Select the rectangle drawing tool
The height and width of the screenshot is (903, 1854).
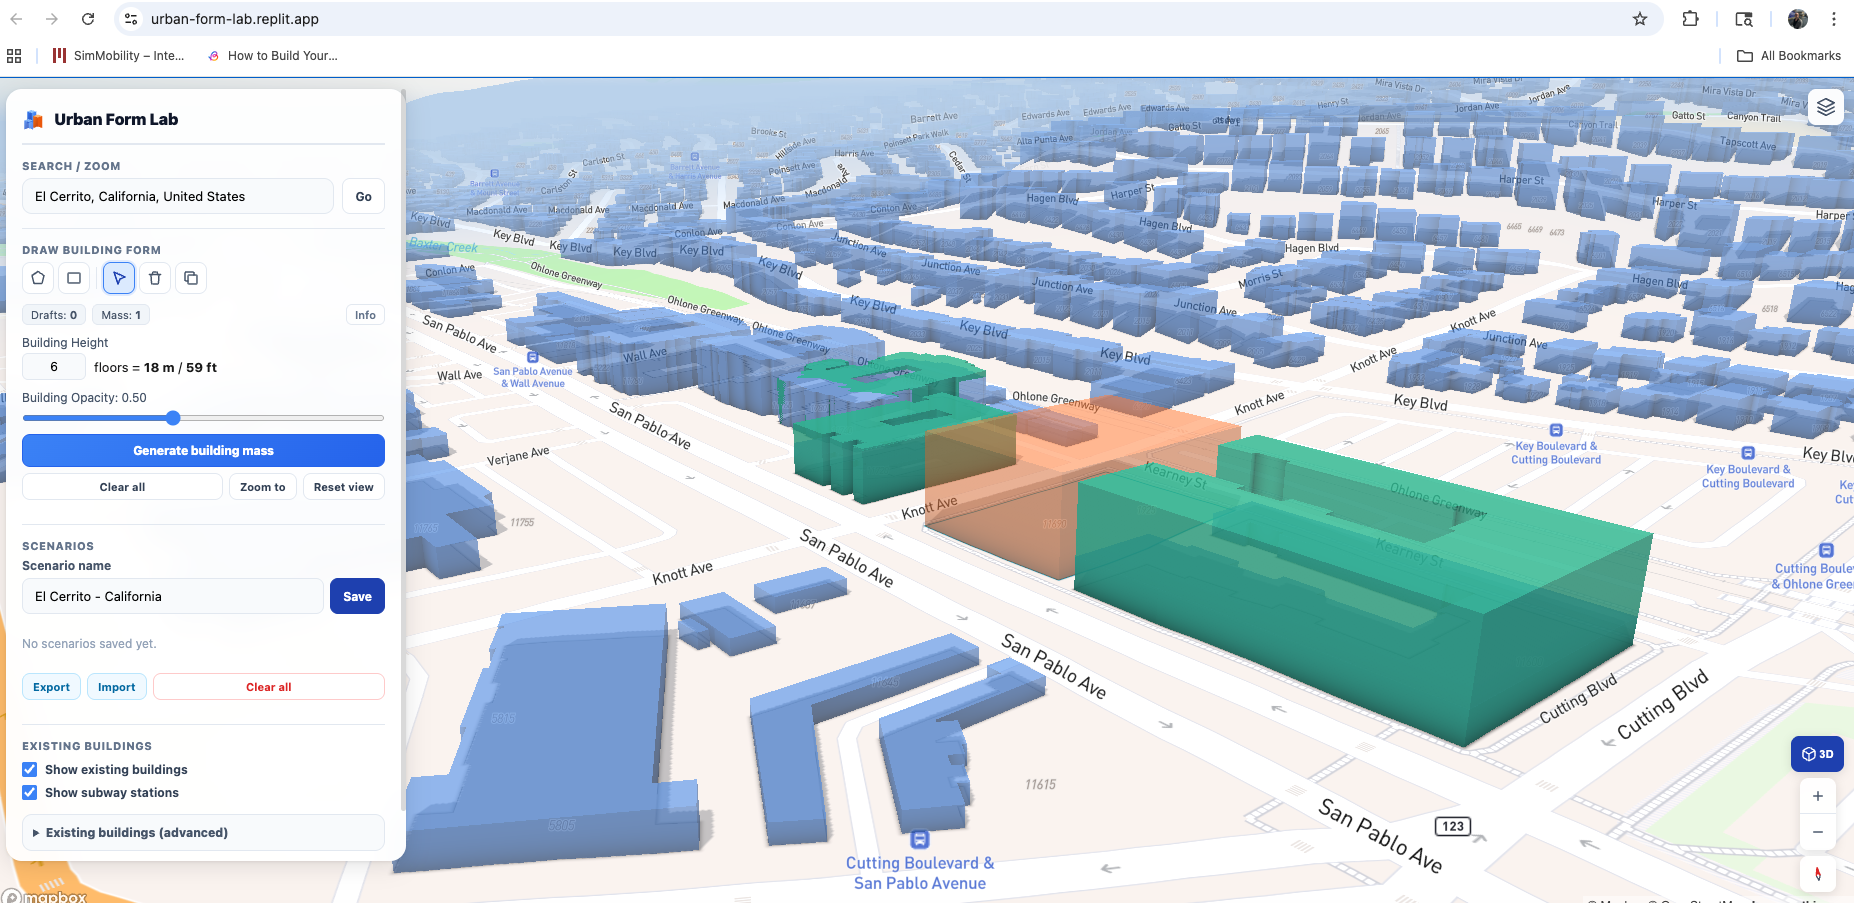click(73, 278)
